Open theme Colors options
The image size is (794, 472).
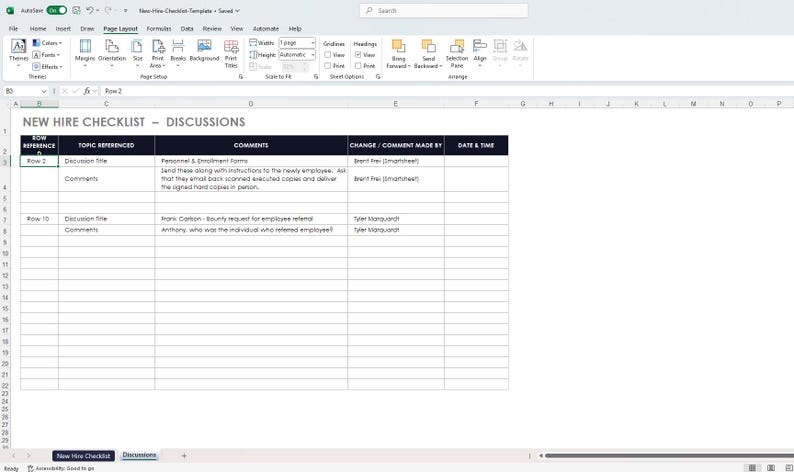pos(47,43)
